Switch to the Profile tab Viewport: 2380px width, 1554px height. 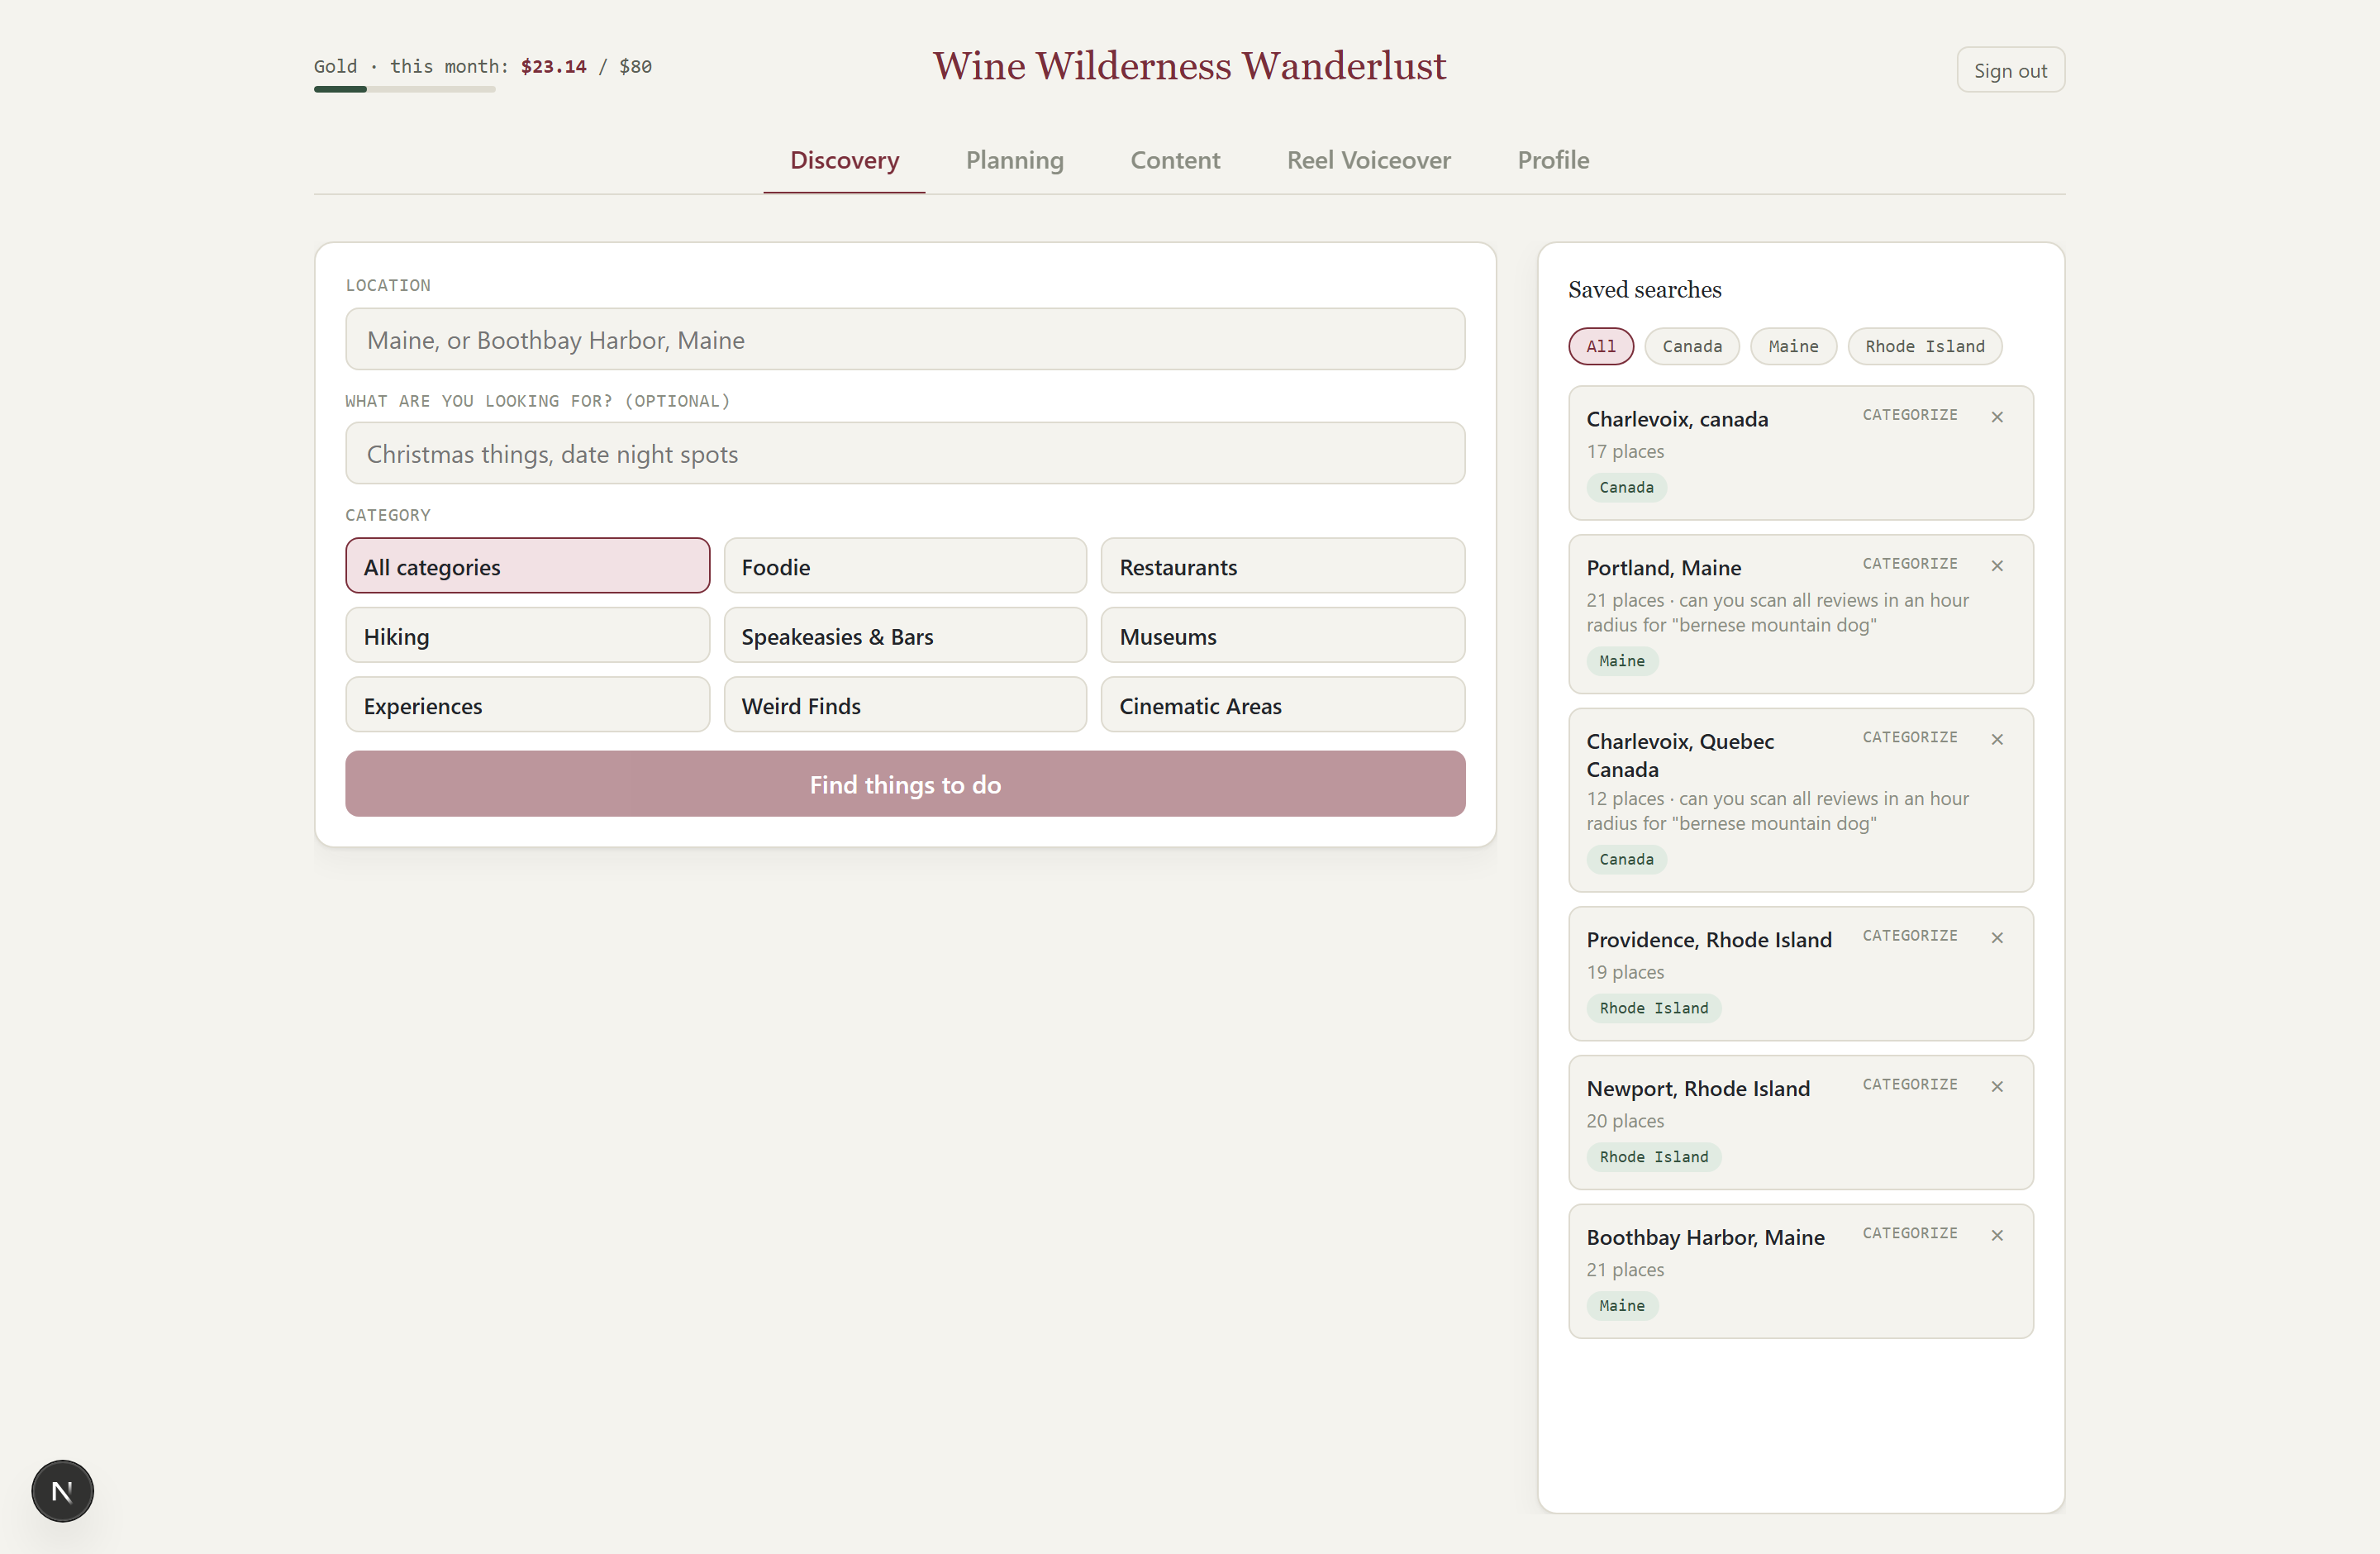point(1553,160)
